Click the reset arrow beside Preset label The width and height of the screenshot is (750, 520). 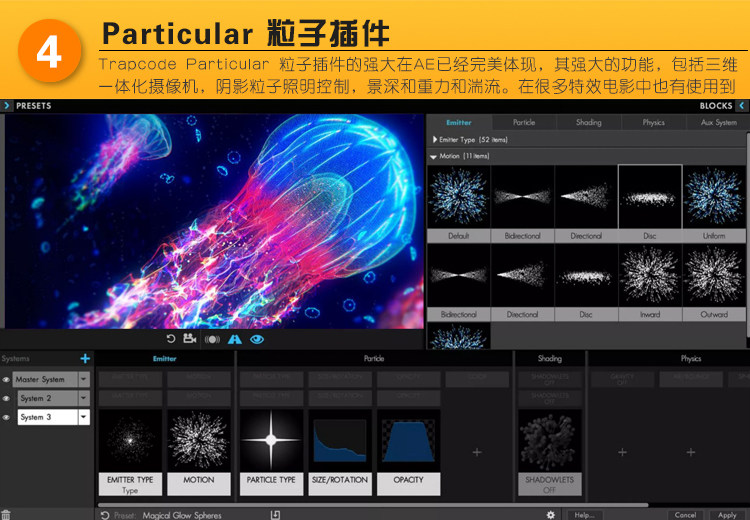coord(105,515)
